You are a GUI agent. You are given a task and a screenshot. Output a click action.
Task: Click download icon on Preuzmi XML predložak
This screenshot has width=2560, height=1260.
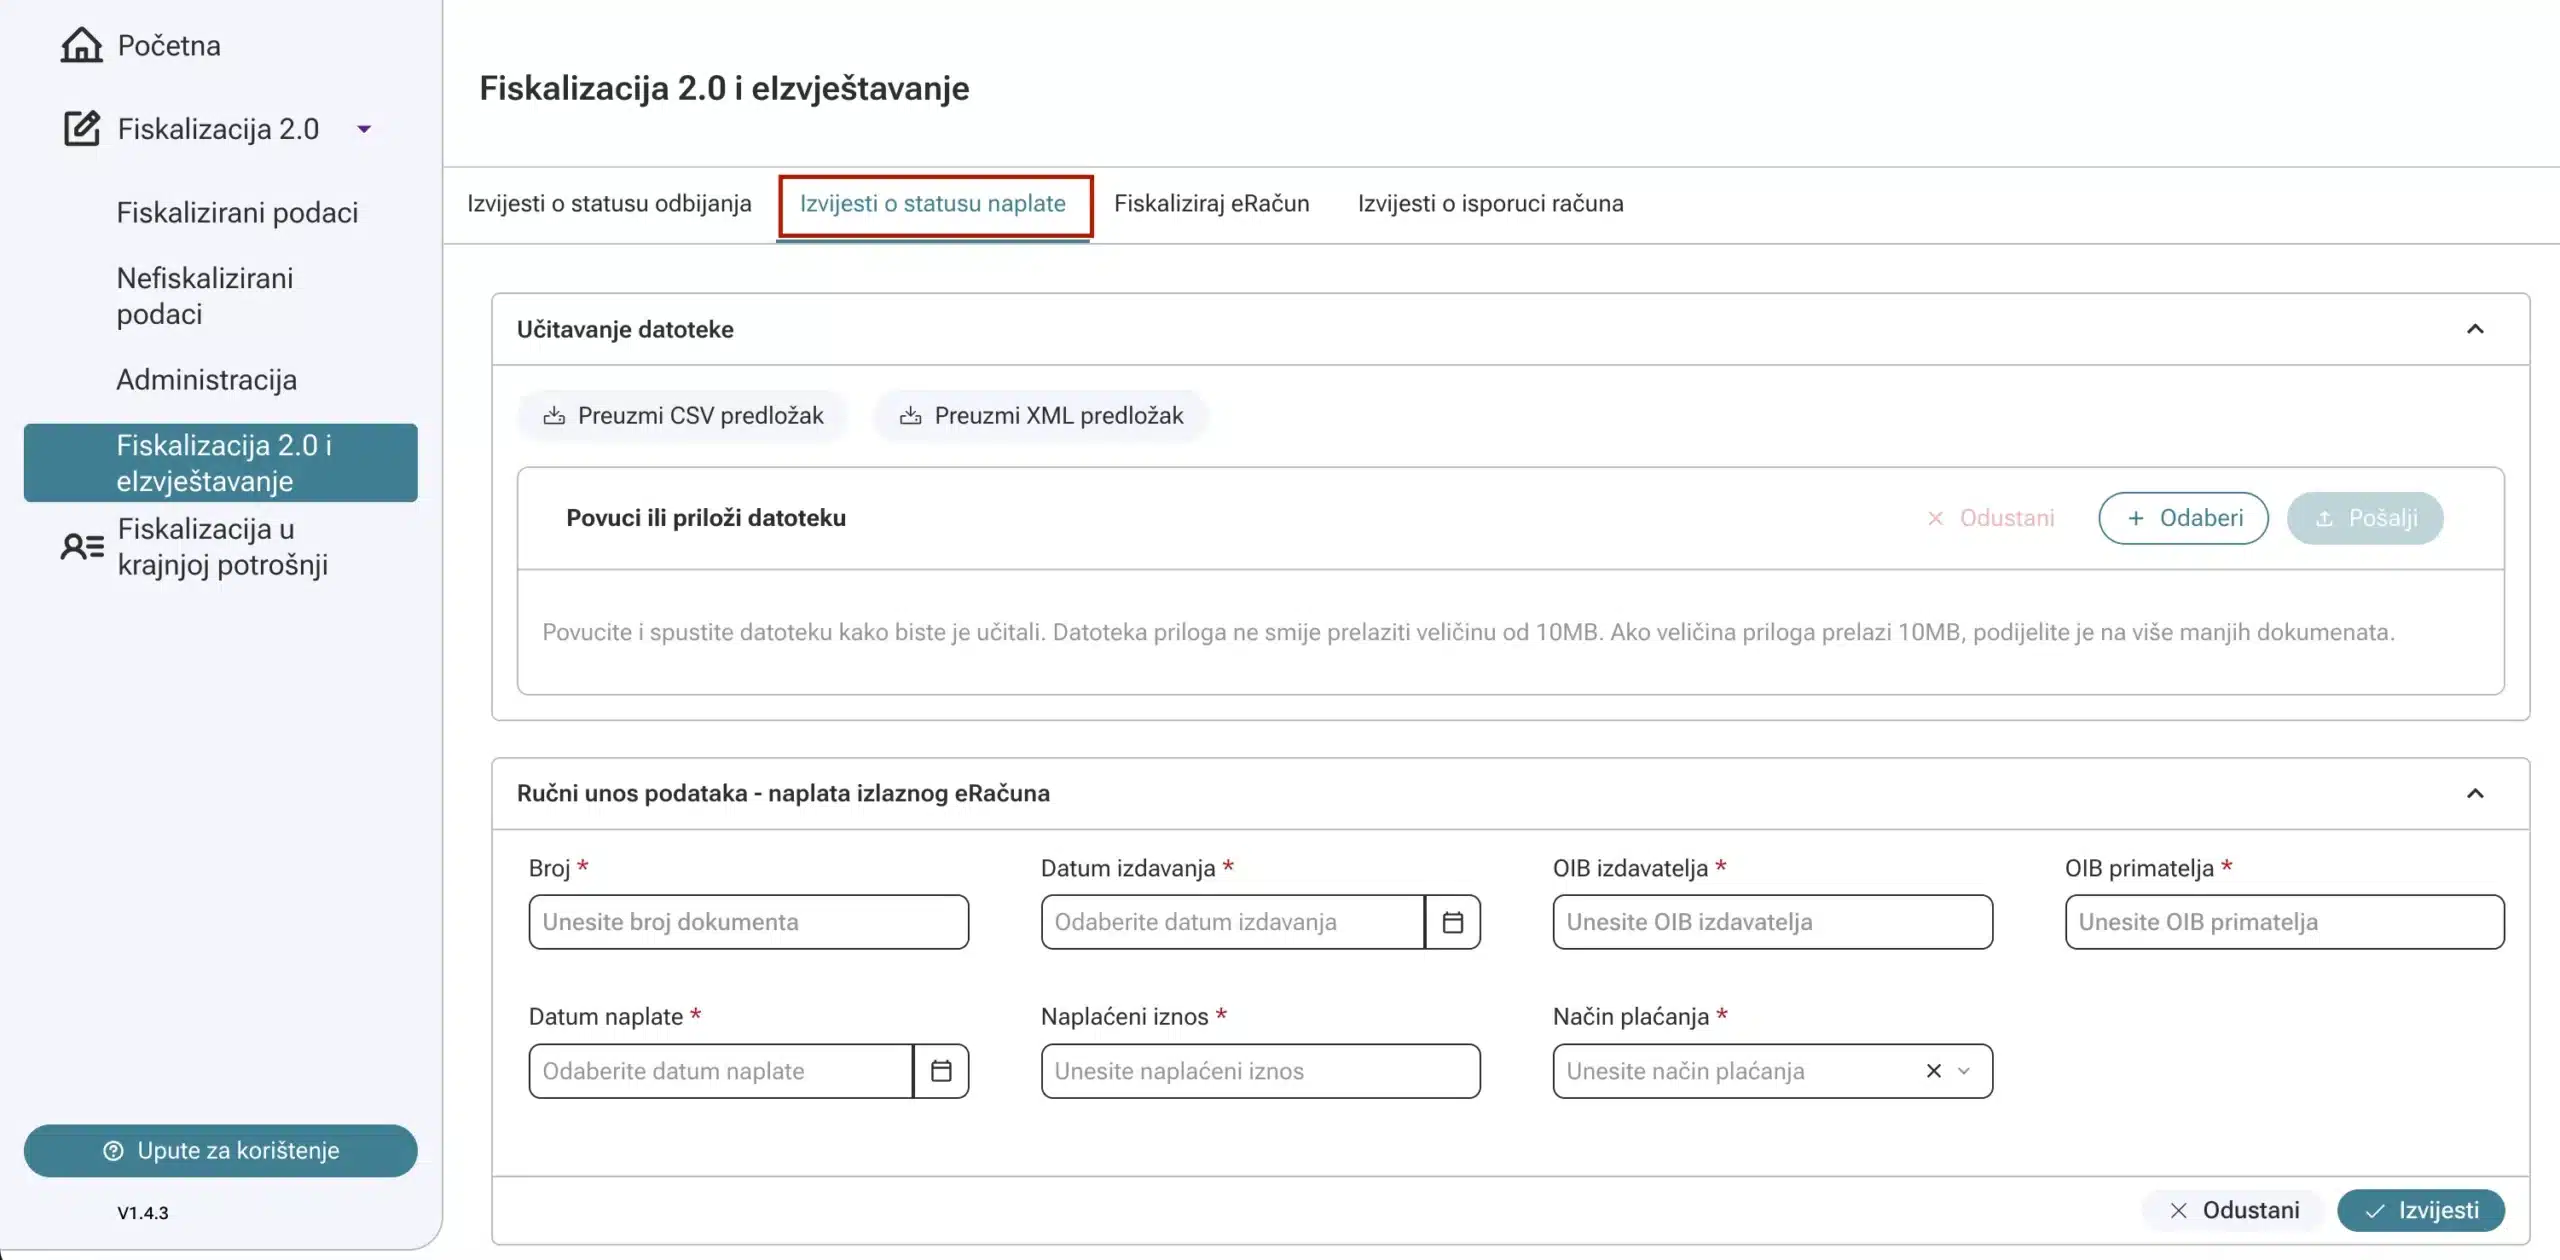click(910, 416)
